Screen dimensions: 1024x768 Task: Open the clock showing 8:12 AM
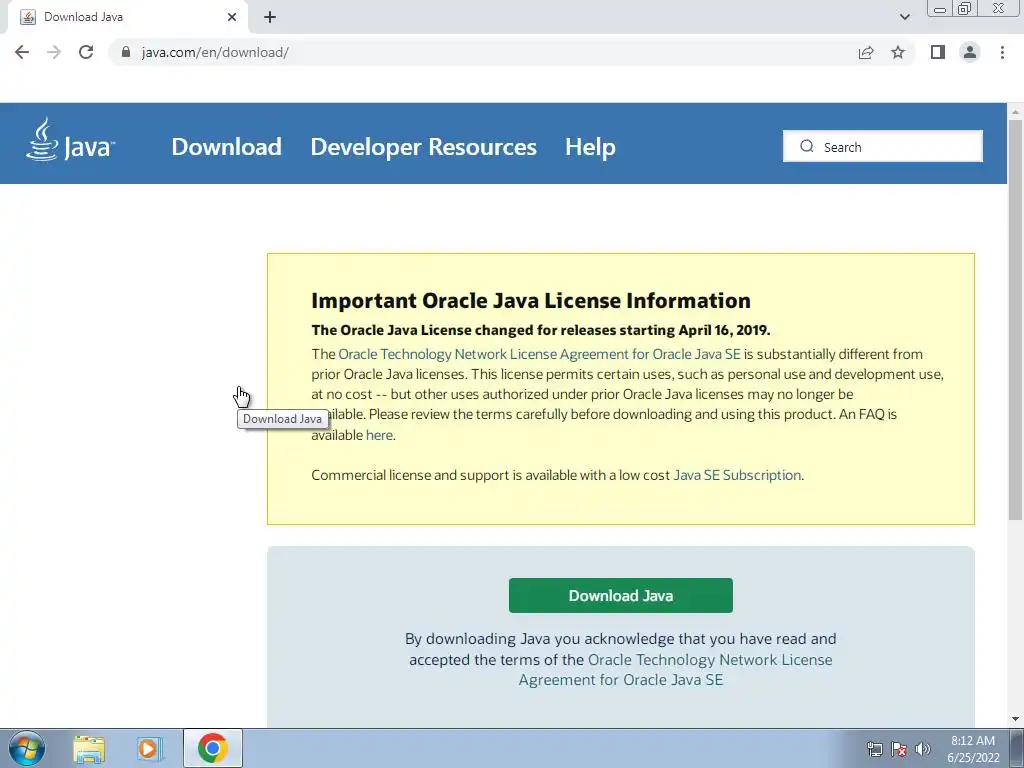pos(973,749)
